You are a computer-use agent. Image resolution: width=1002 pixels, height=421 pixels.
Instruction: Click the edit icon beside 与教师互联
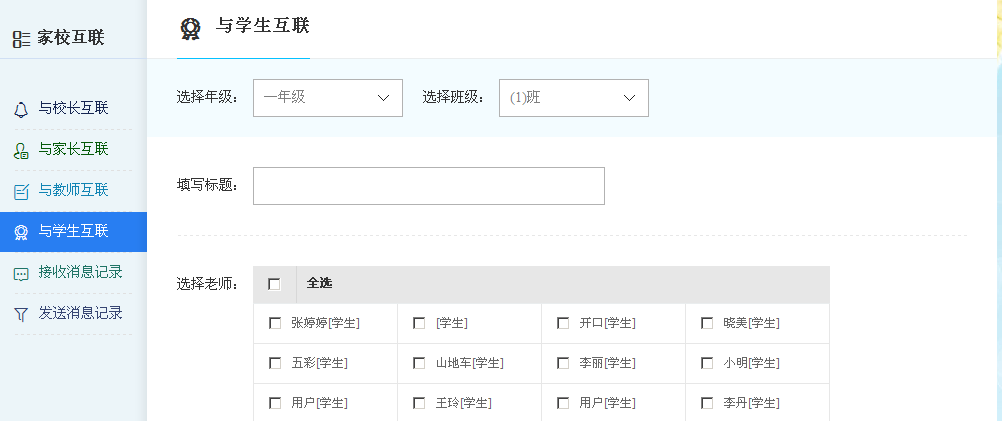(21, 191)
